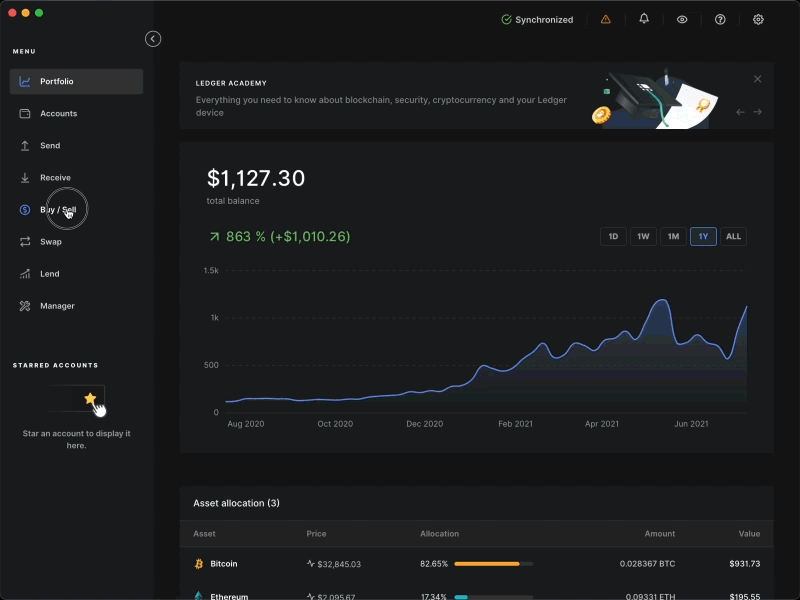Viewport: 800px width, 600px height.
Task: Collapse the sidebar using the chevron
Action: 152,38
